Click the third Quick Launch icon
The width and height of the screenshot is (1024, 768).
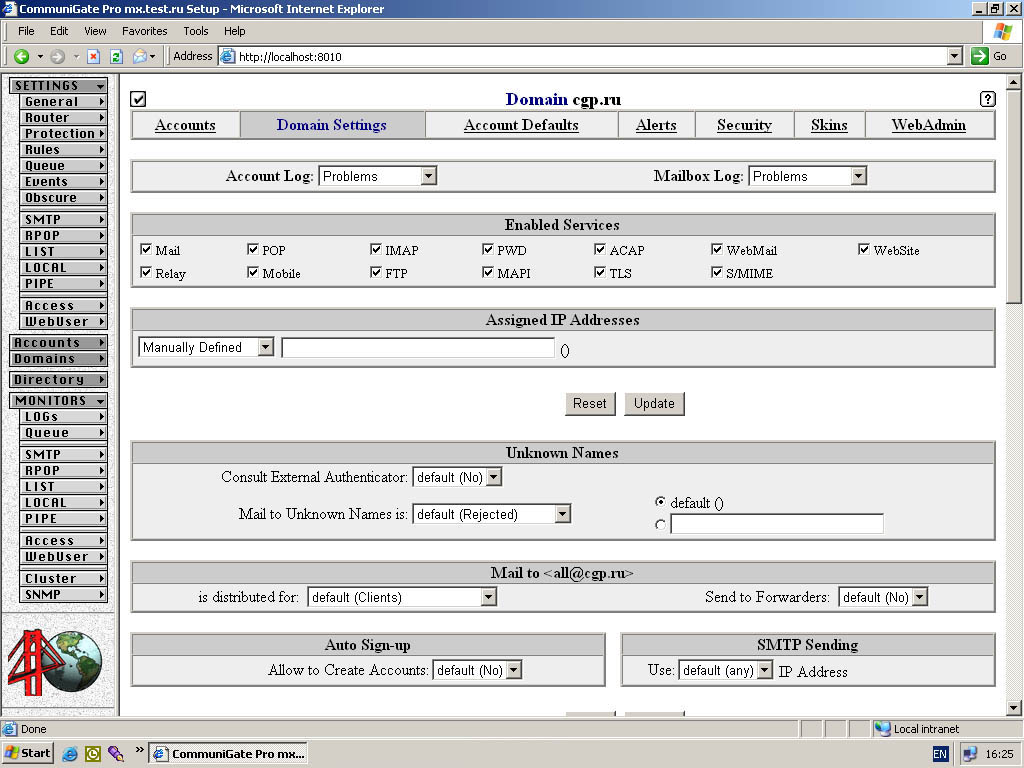click(116, 754)
